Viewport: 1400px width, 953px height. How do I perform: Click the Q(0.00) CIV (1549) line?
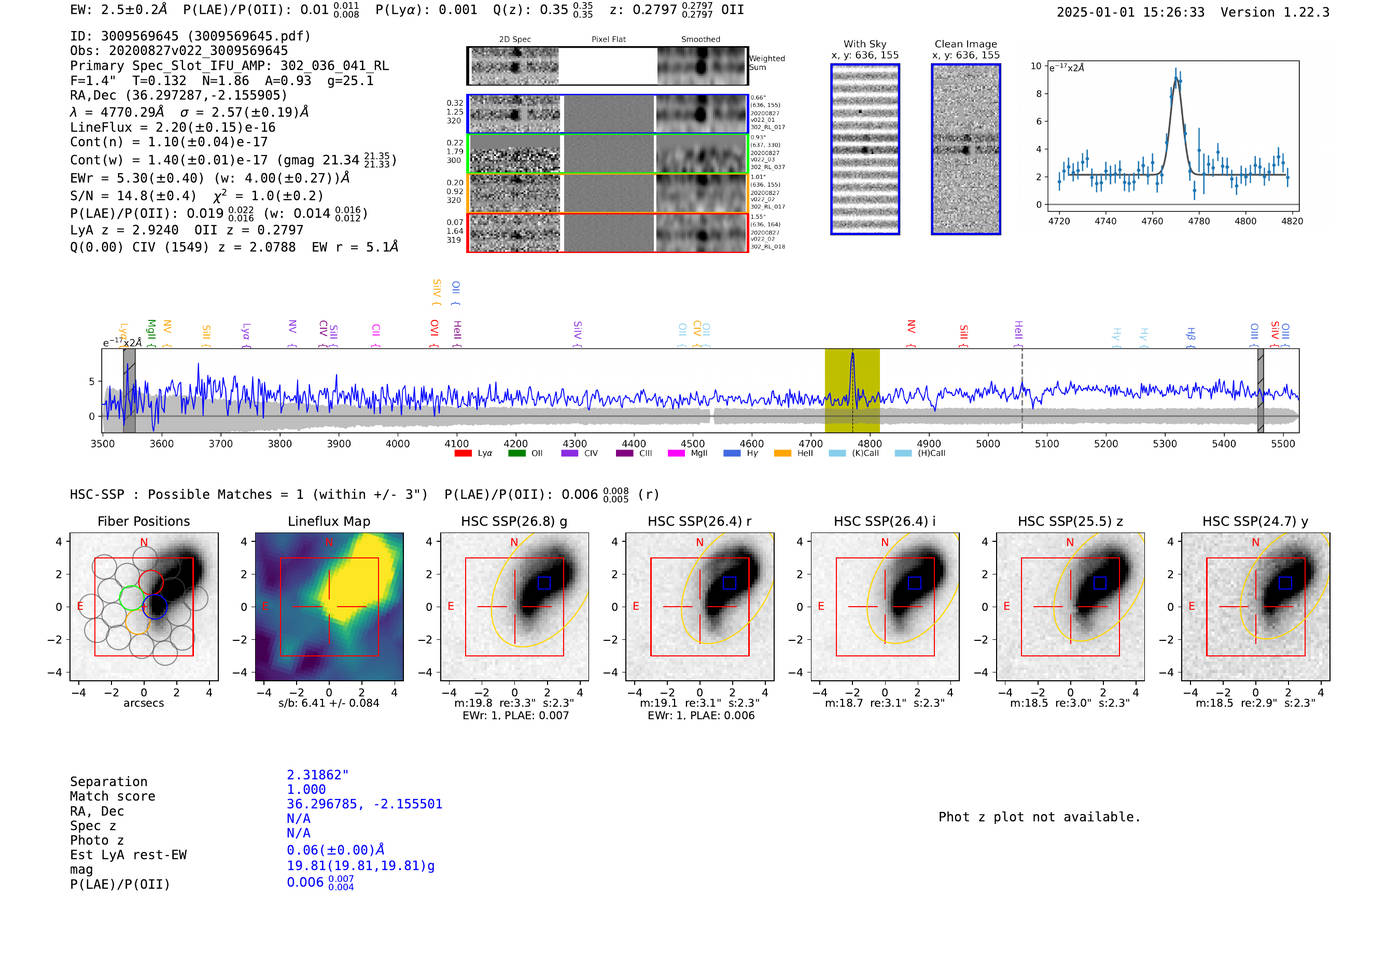234,247
